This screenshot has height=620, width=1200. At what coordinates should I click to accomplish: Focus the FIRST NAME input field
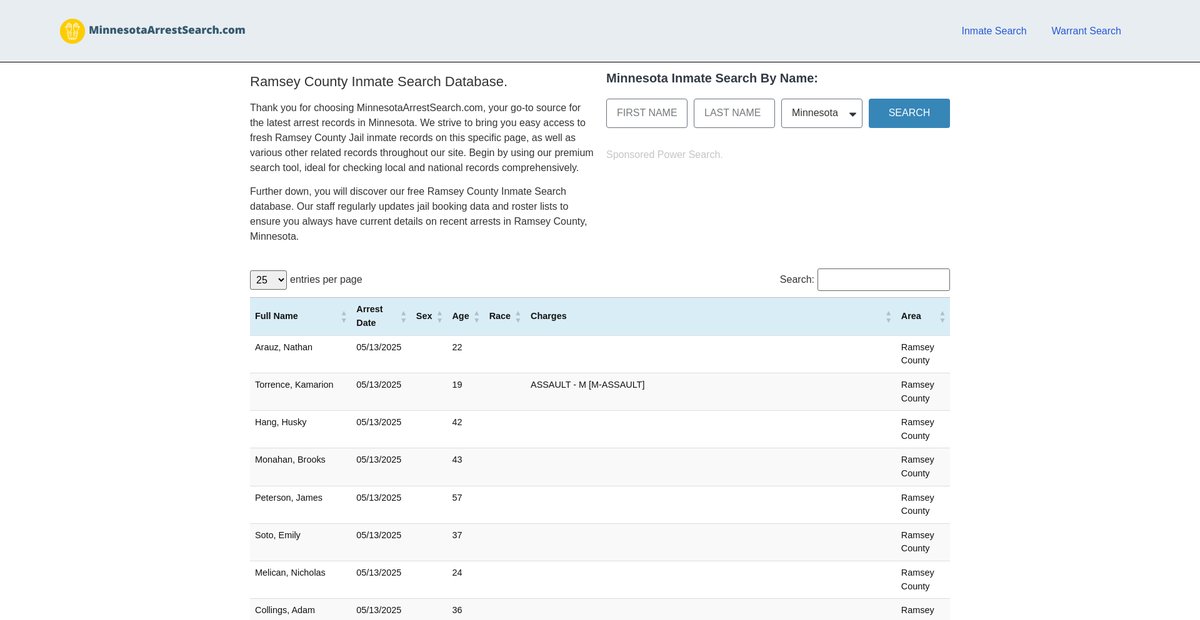click(x=646, y=113)
